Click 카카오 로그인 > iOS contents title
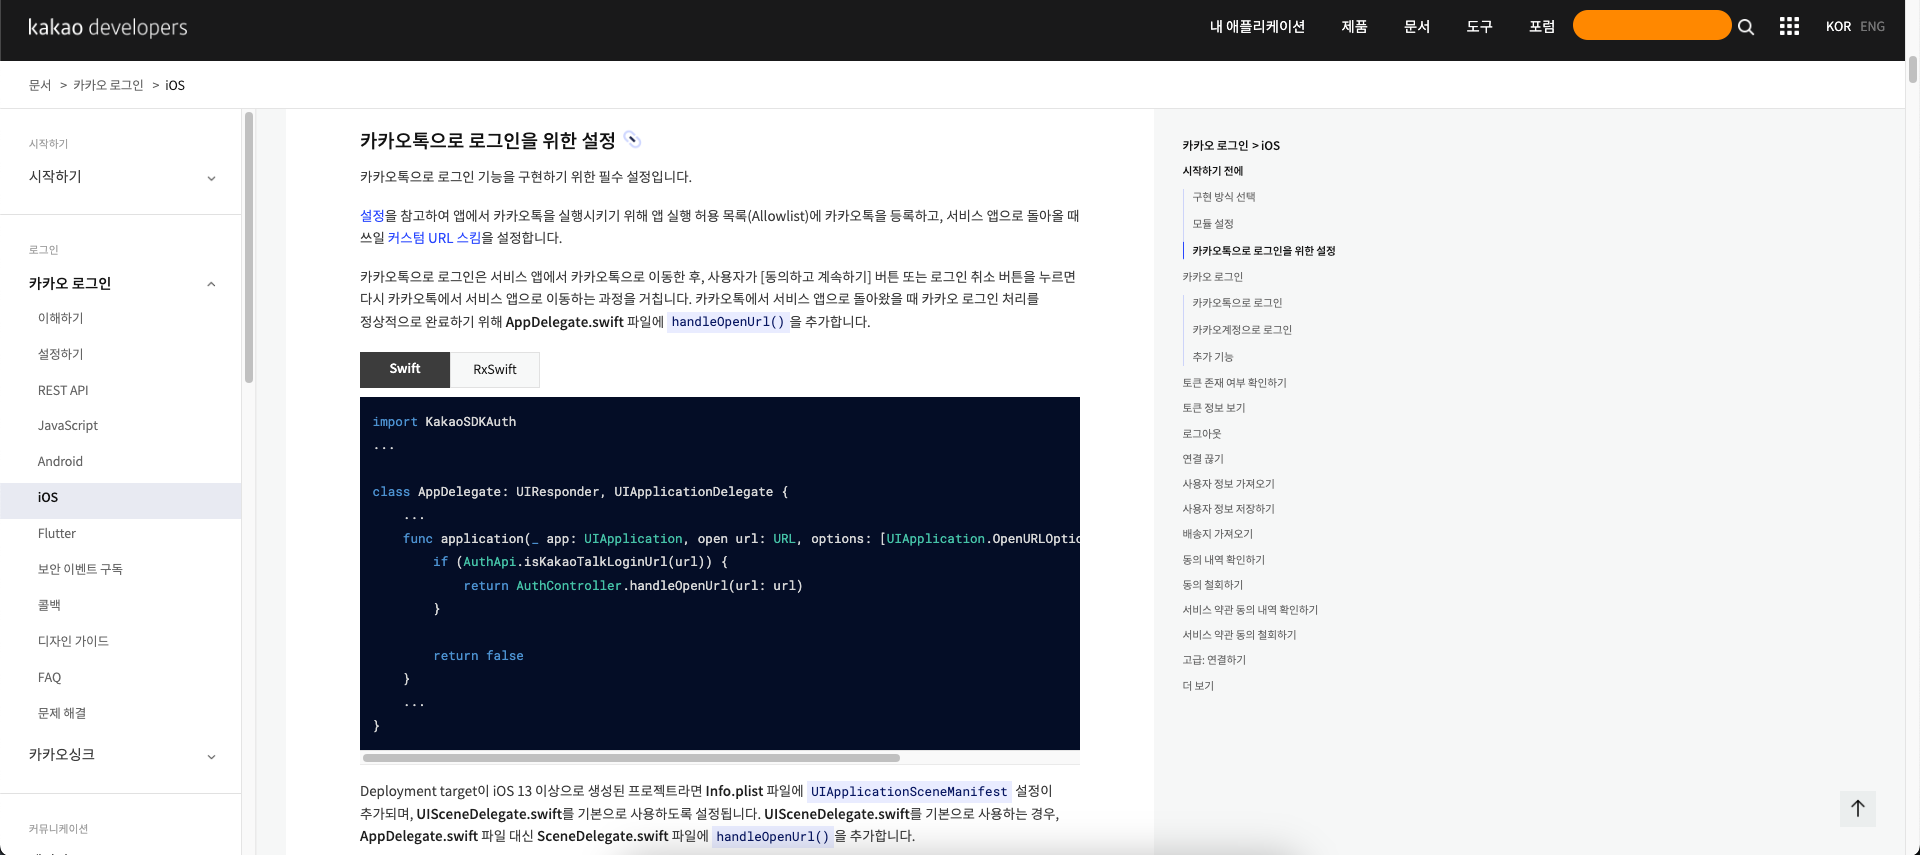 [1231, 146]
